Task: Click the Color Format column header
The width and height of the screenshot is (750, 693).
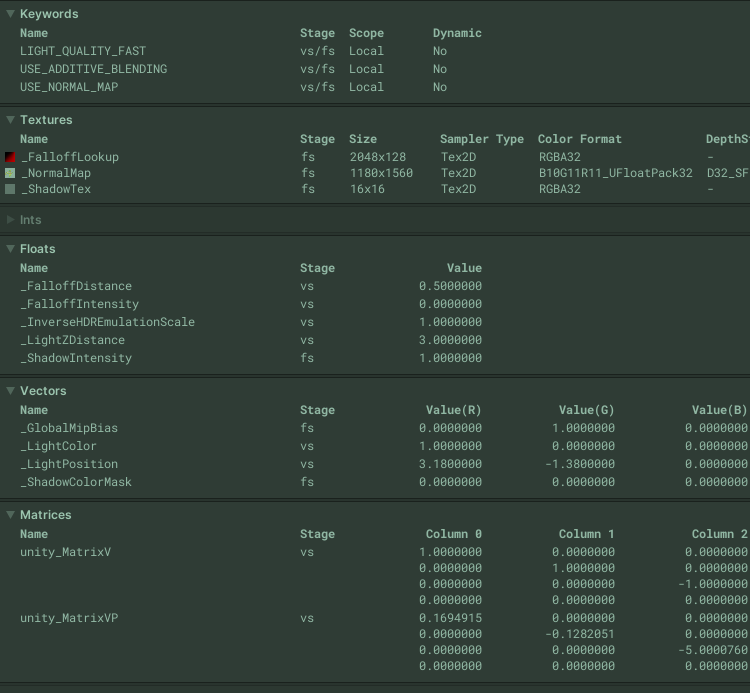Action: [579, 139]
